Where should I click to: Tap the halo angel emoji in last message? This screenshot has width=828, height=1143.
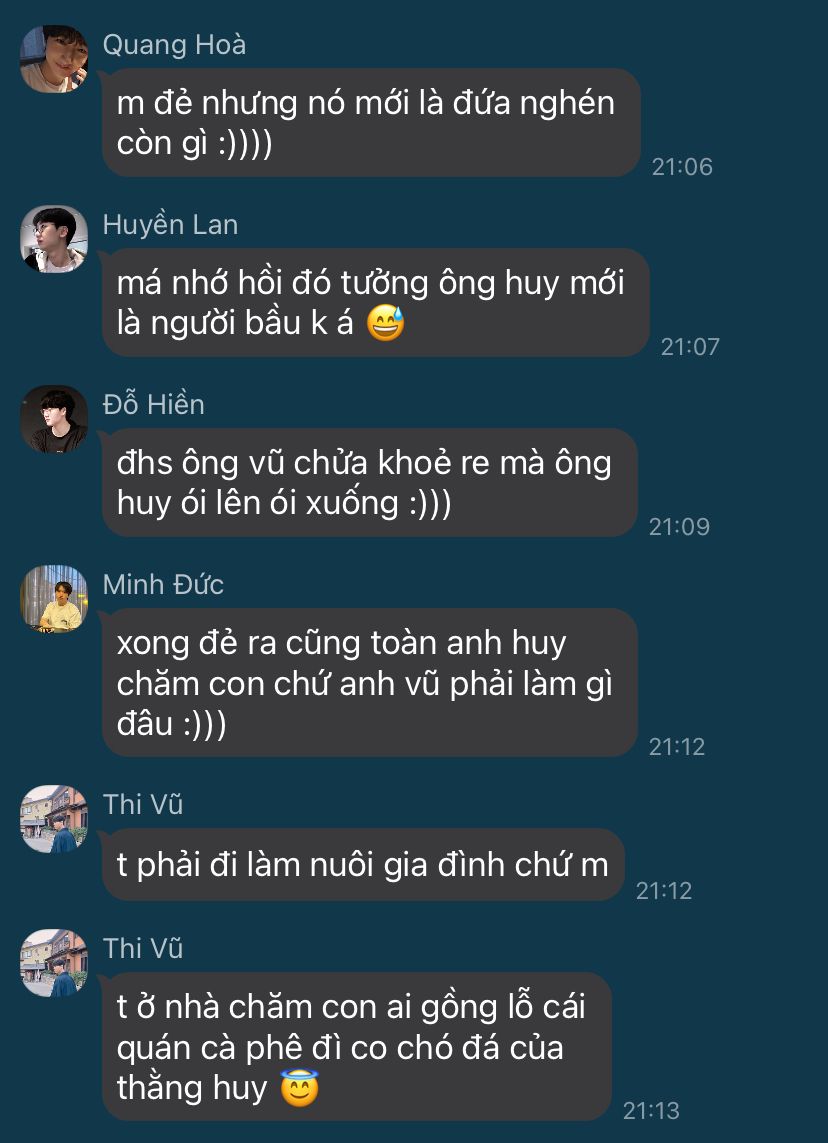pyautogui.click(x=300, y=1088)
